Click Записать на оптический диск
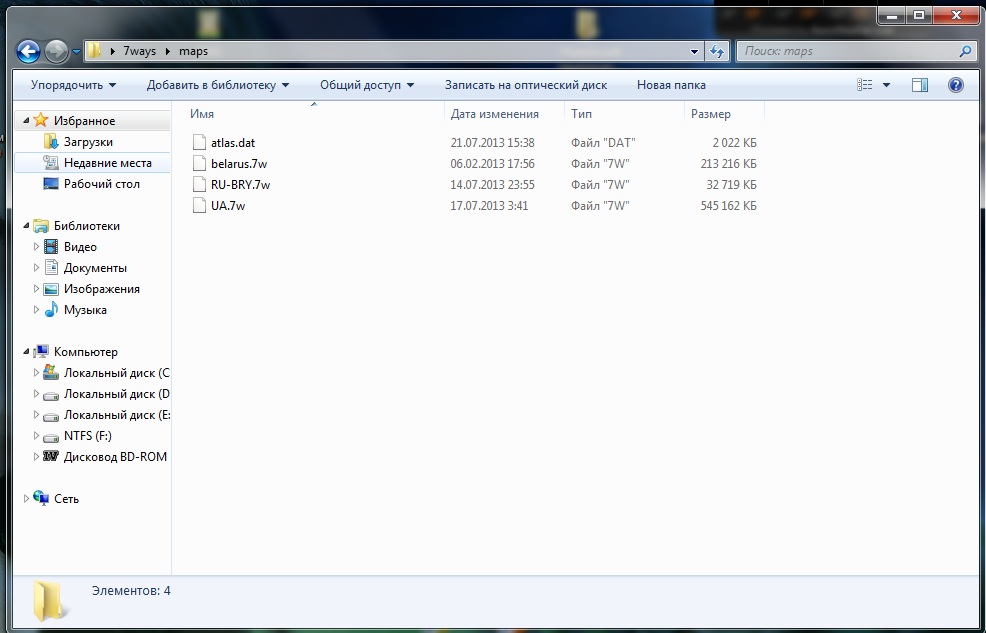 click(x=525, y=85)
